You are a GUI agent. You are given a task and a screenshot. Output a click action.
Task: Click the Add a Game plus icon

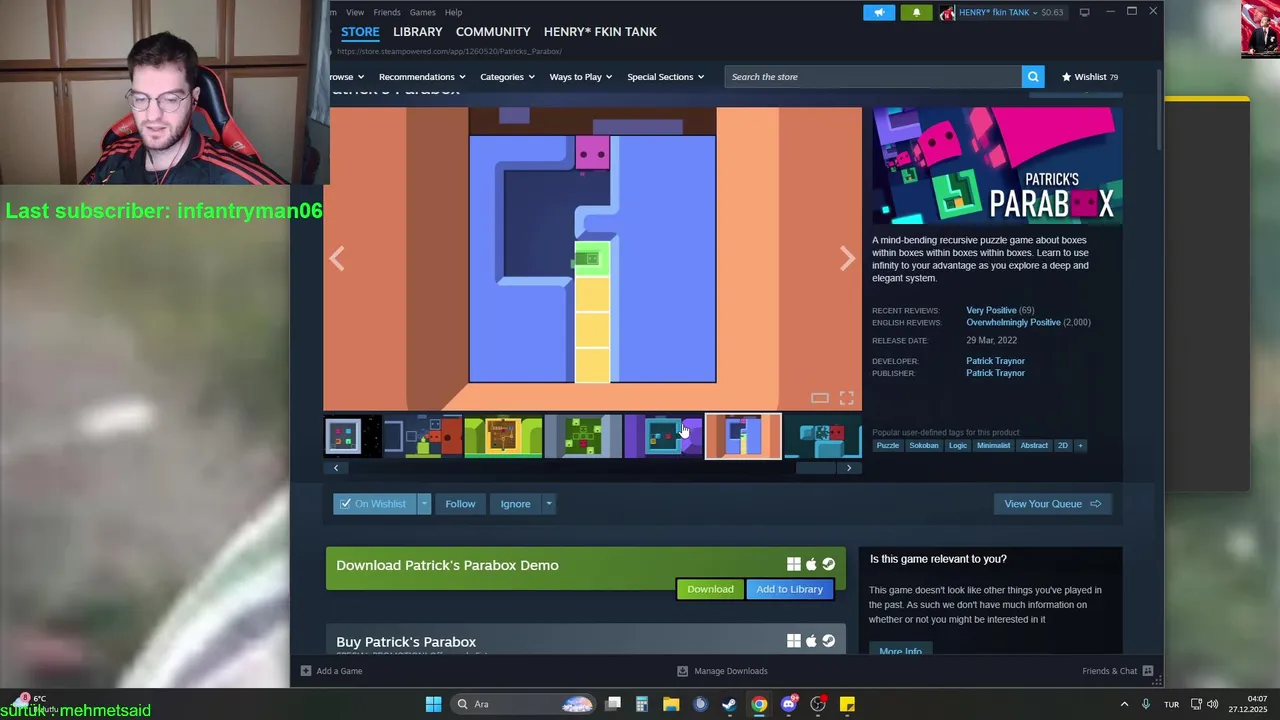[x=306, y=671]
